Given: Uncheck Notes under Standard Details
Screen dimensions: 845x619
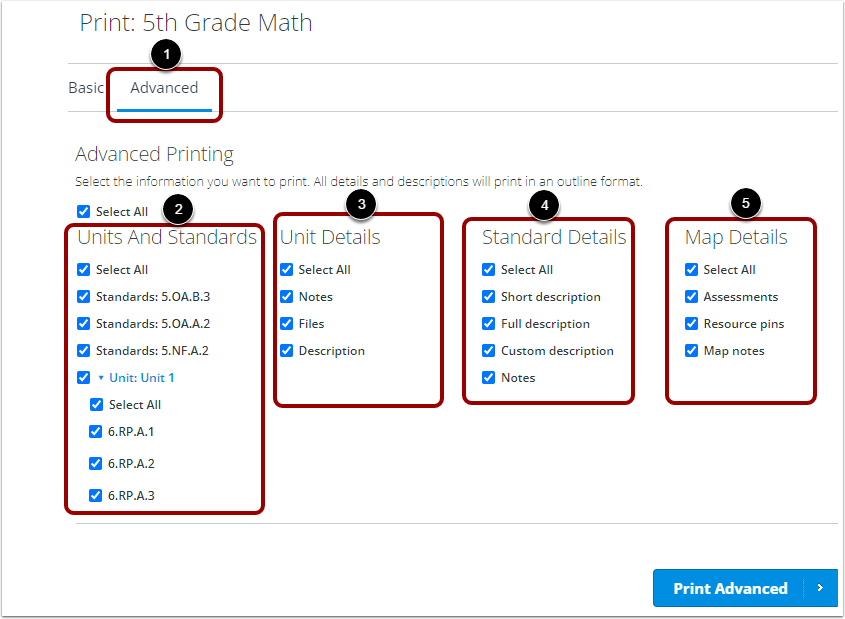Looking at the screenshot, I should tap(489, 377).
